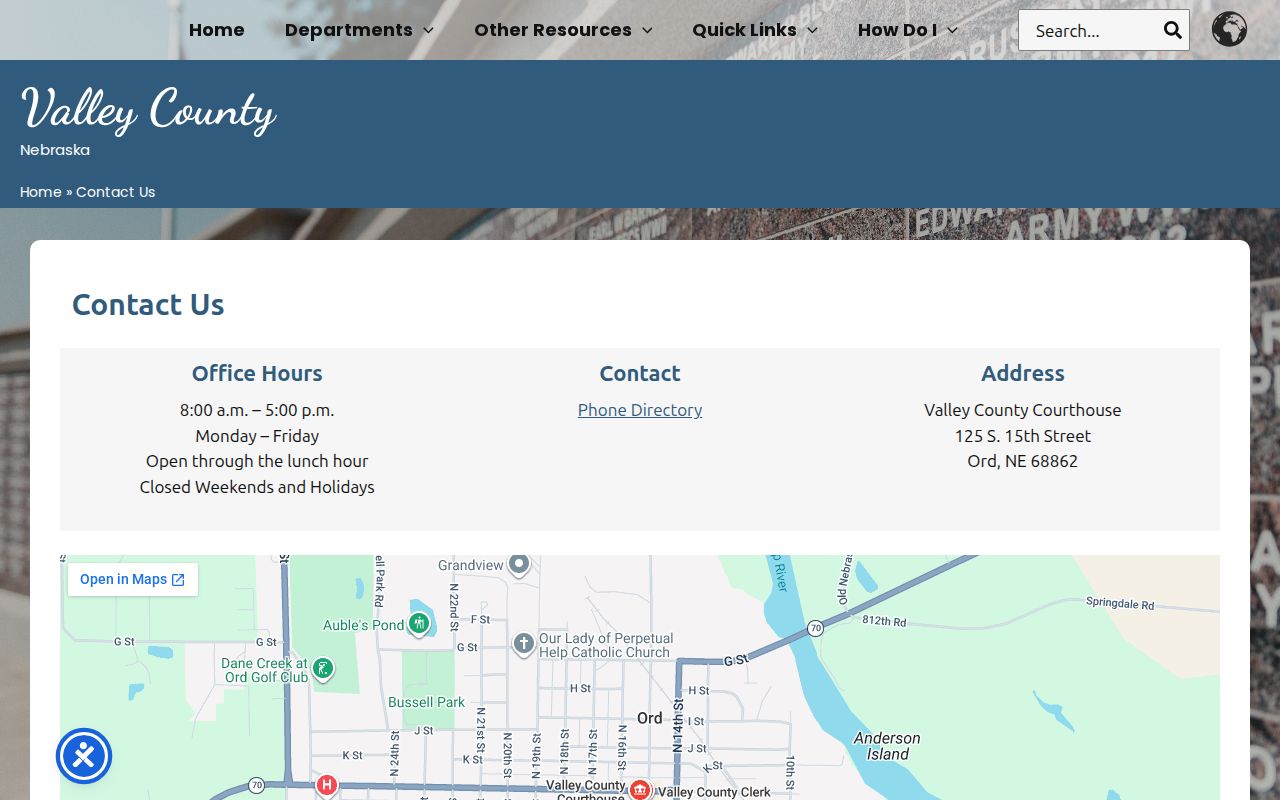Click the Anderson Island map label
Image resolution: width=1280 pixels, height=800 pixels.
tap(887, 746)
